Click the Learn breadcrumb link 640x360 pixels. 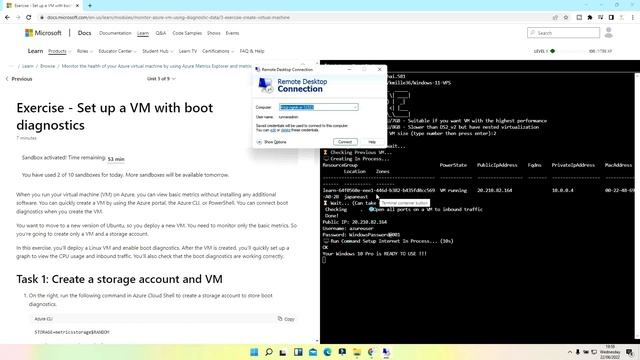tap(27, 66)
